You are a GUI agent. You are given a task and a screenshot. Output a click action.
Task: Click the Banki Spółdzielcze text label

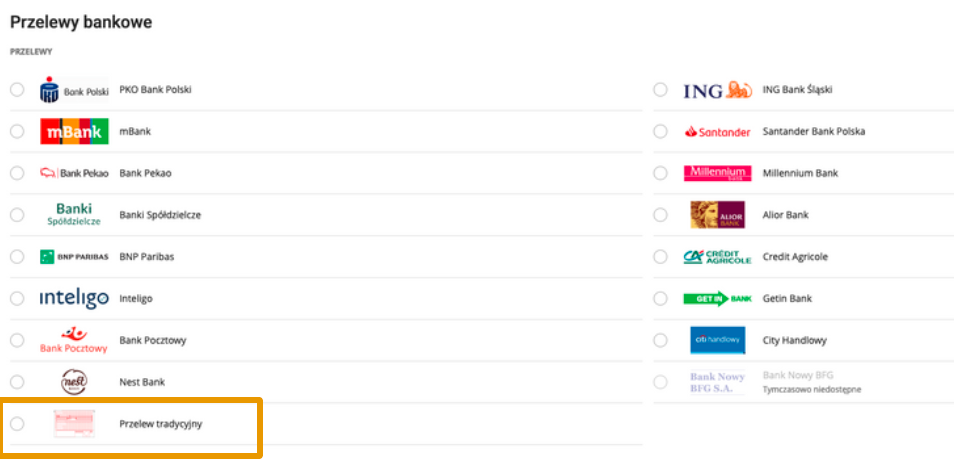[x=160, y=215]
